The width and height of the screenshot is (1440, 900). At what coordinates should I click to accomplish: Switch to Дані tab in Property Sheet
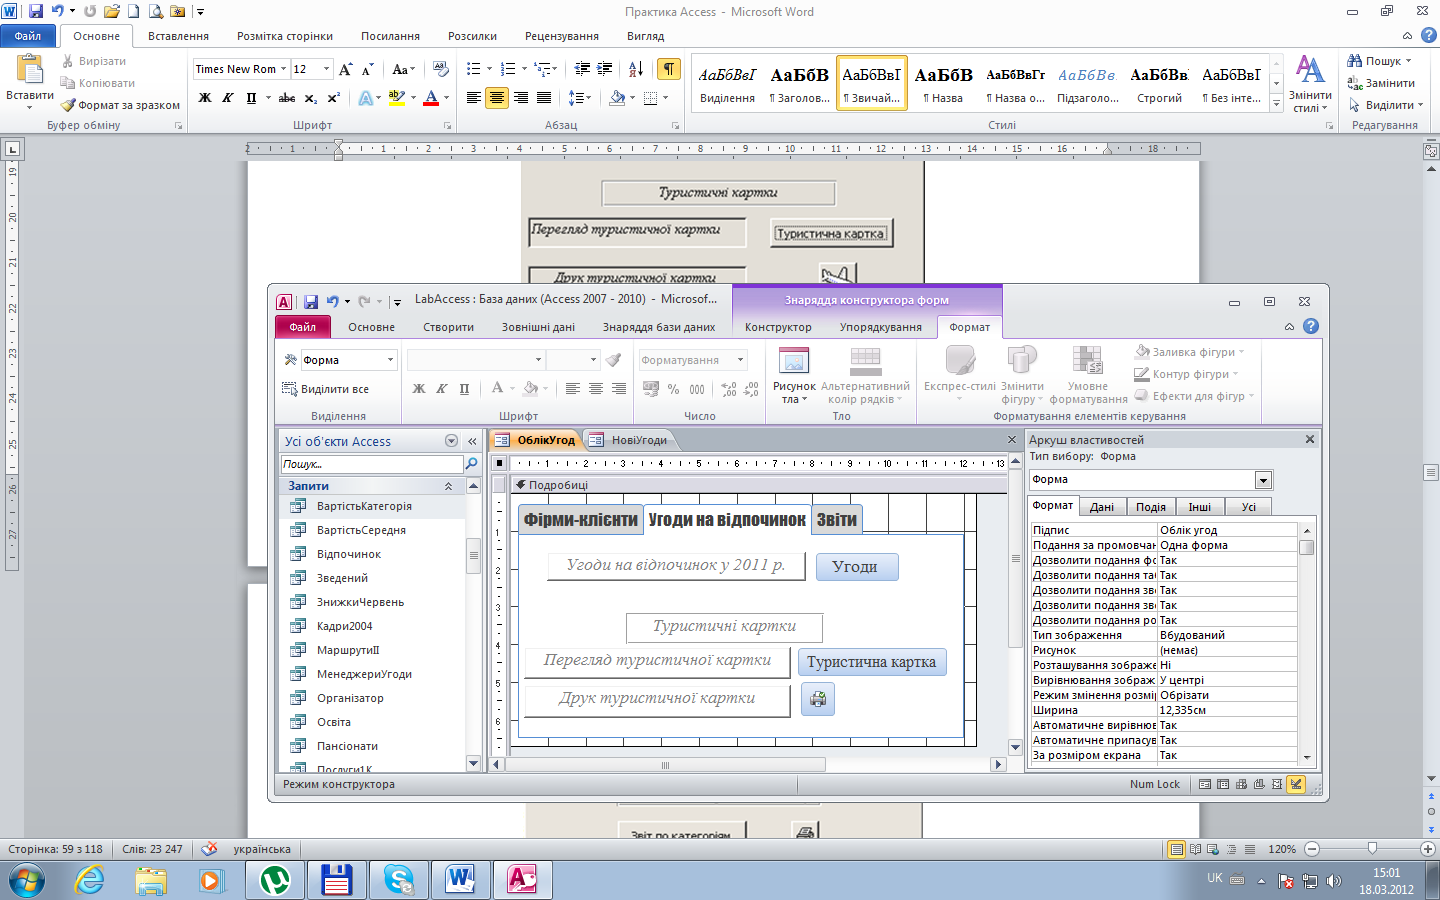click(1102, 507)
